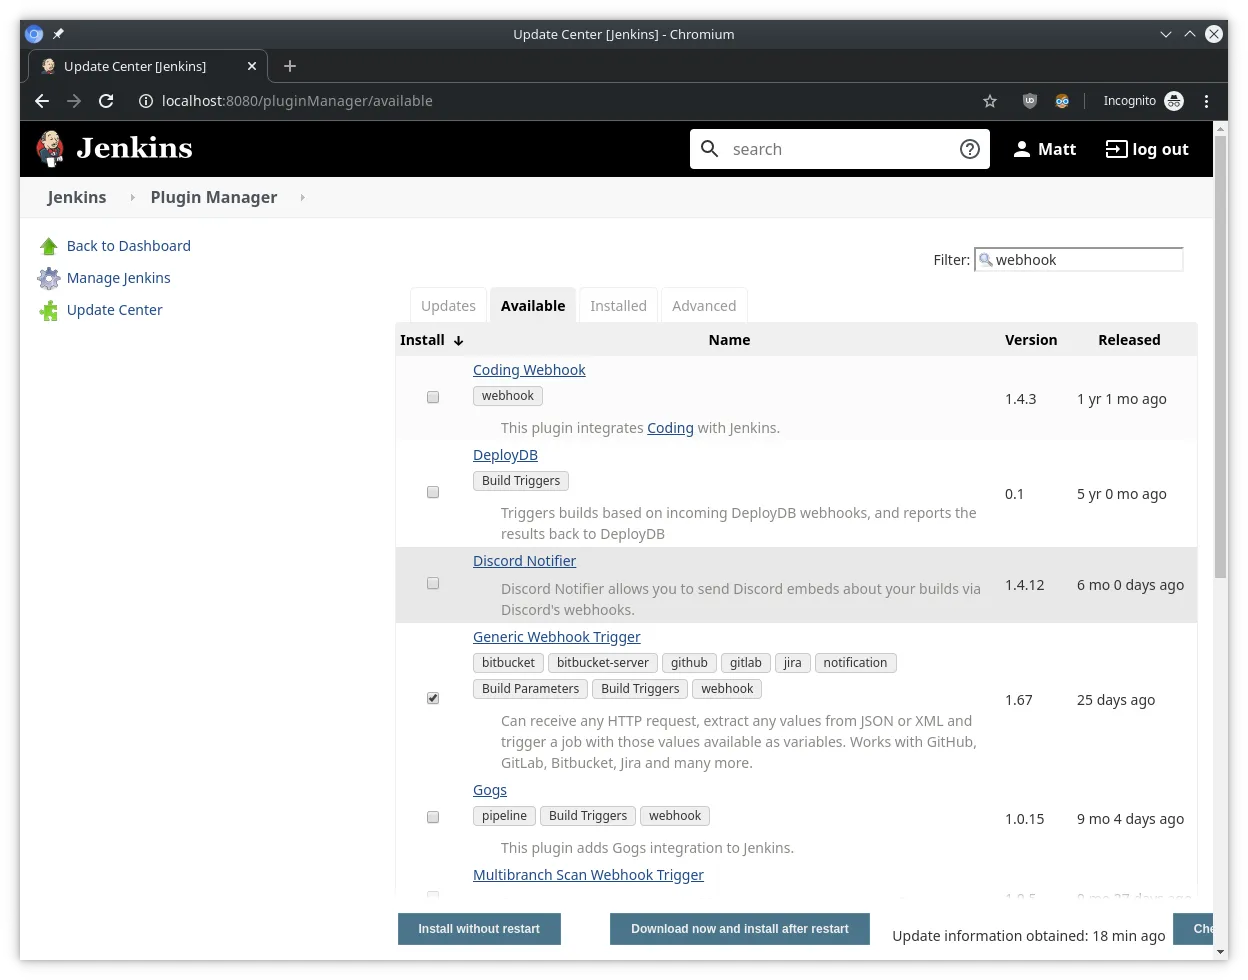Click the search magnifier in the header
Screen dimensions: 1248x980
click(x=710, y=148)
